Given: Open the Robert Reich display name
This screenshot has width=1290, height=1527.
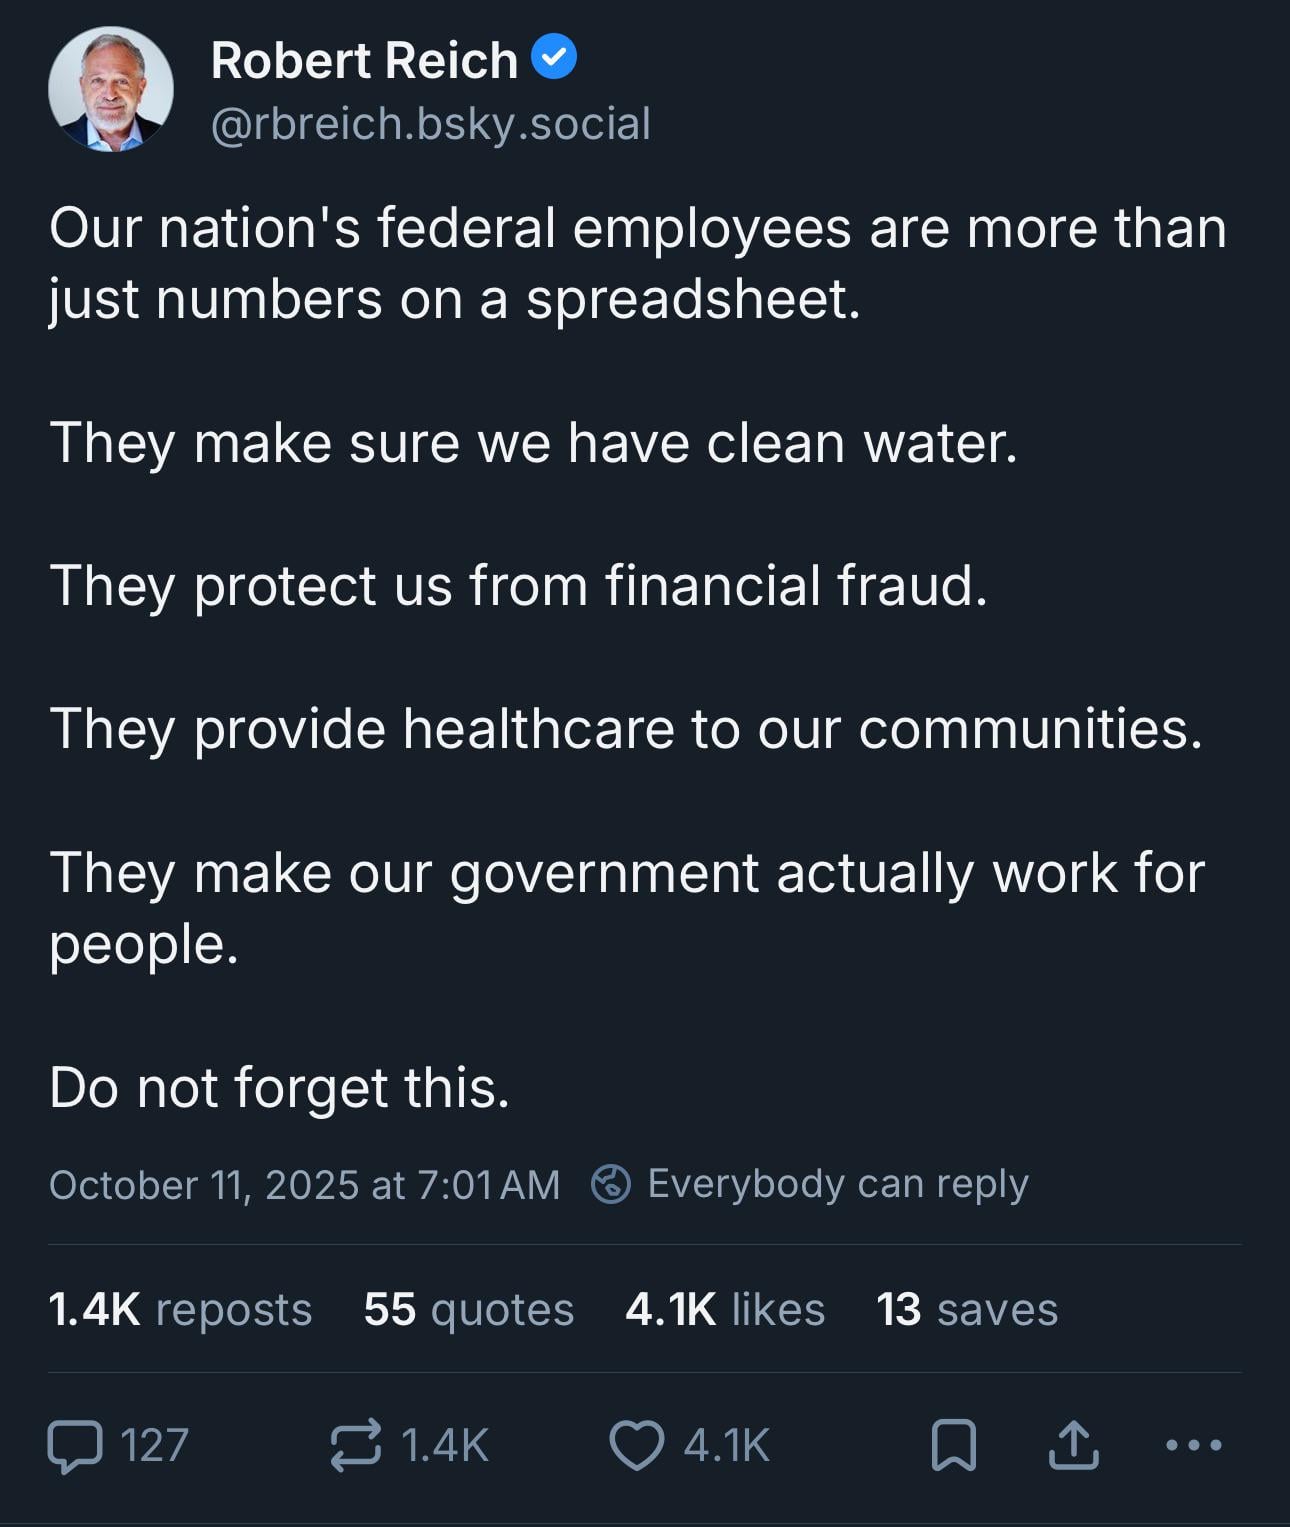Looking at the screenshot, I should click(x=364, y=60).
